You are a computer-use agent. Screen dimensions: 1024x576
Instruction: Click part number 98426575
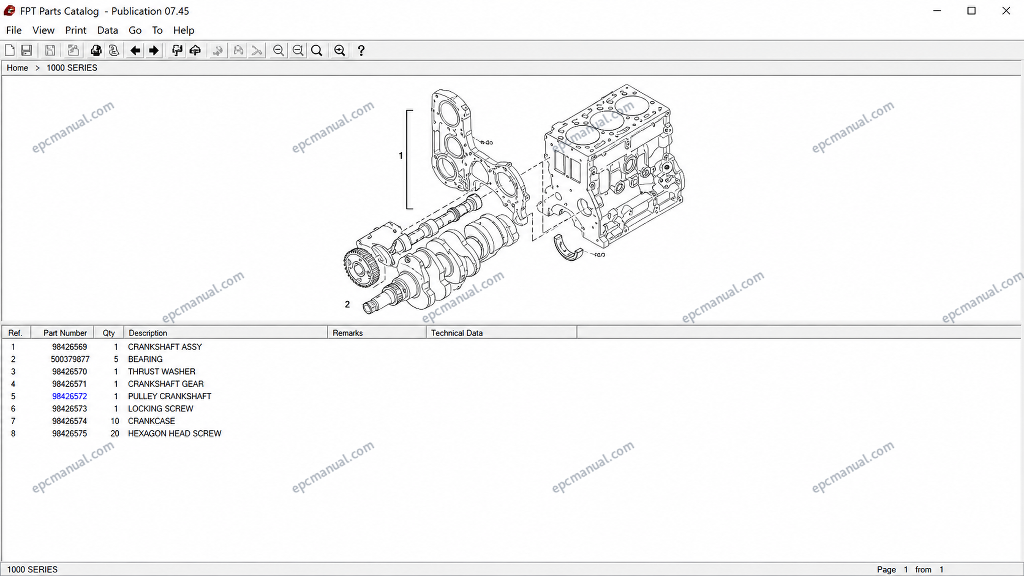pyautogui.click(x=69, y=434)
